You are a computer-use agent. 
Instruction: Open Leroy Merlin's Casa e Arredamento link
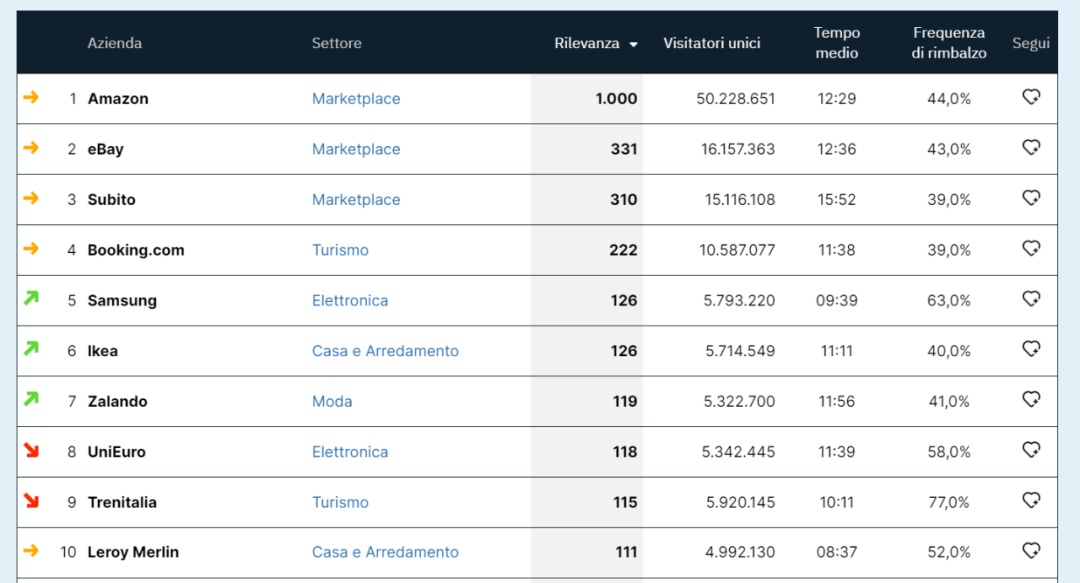(x=385, y=552)
